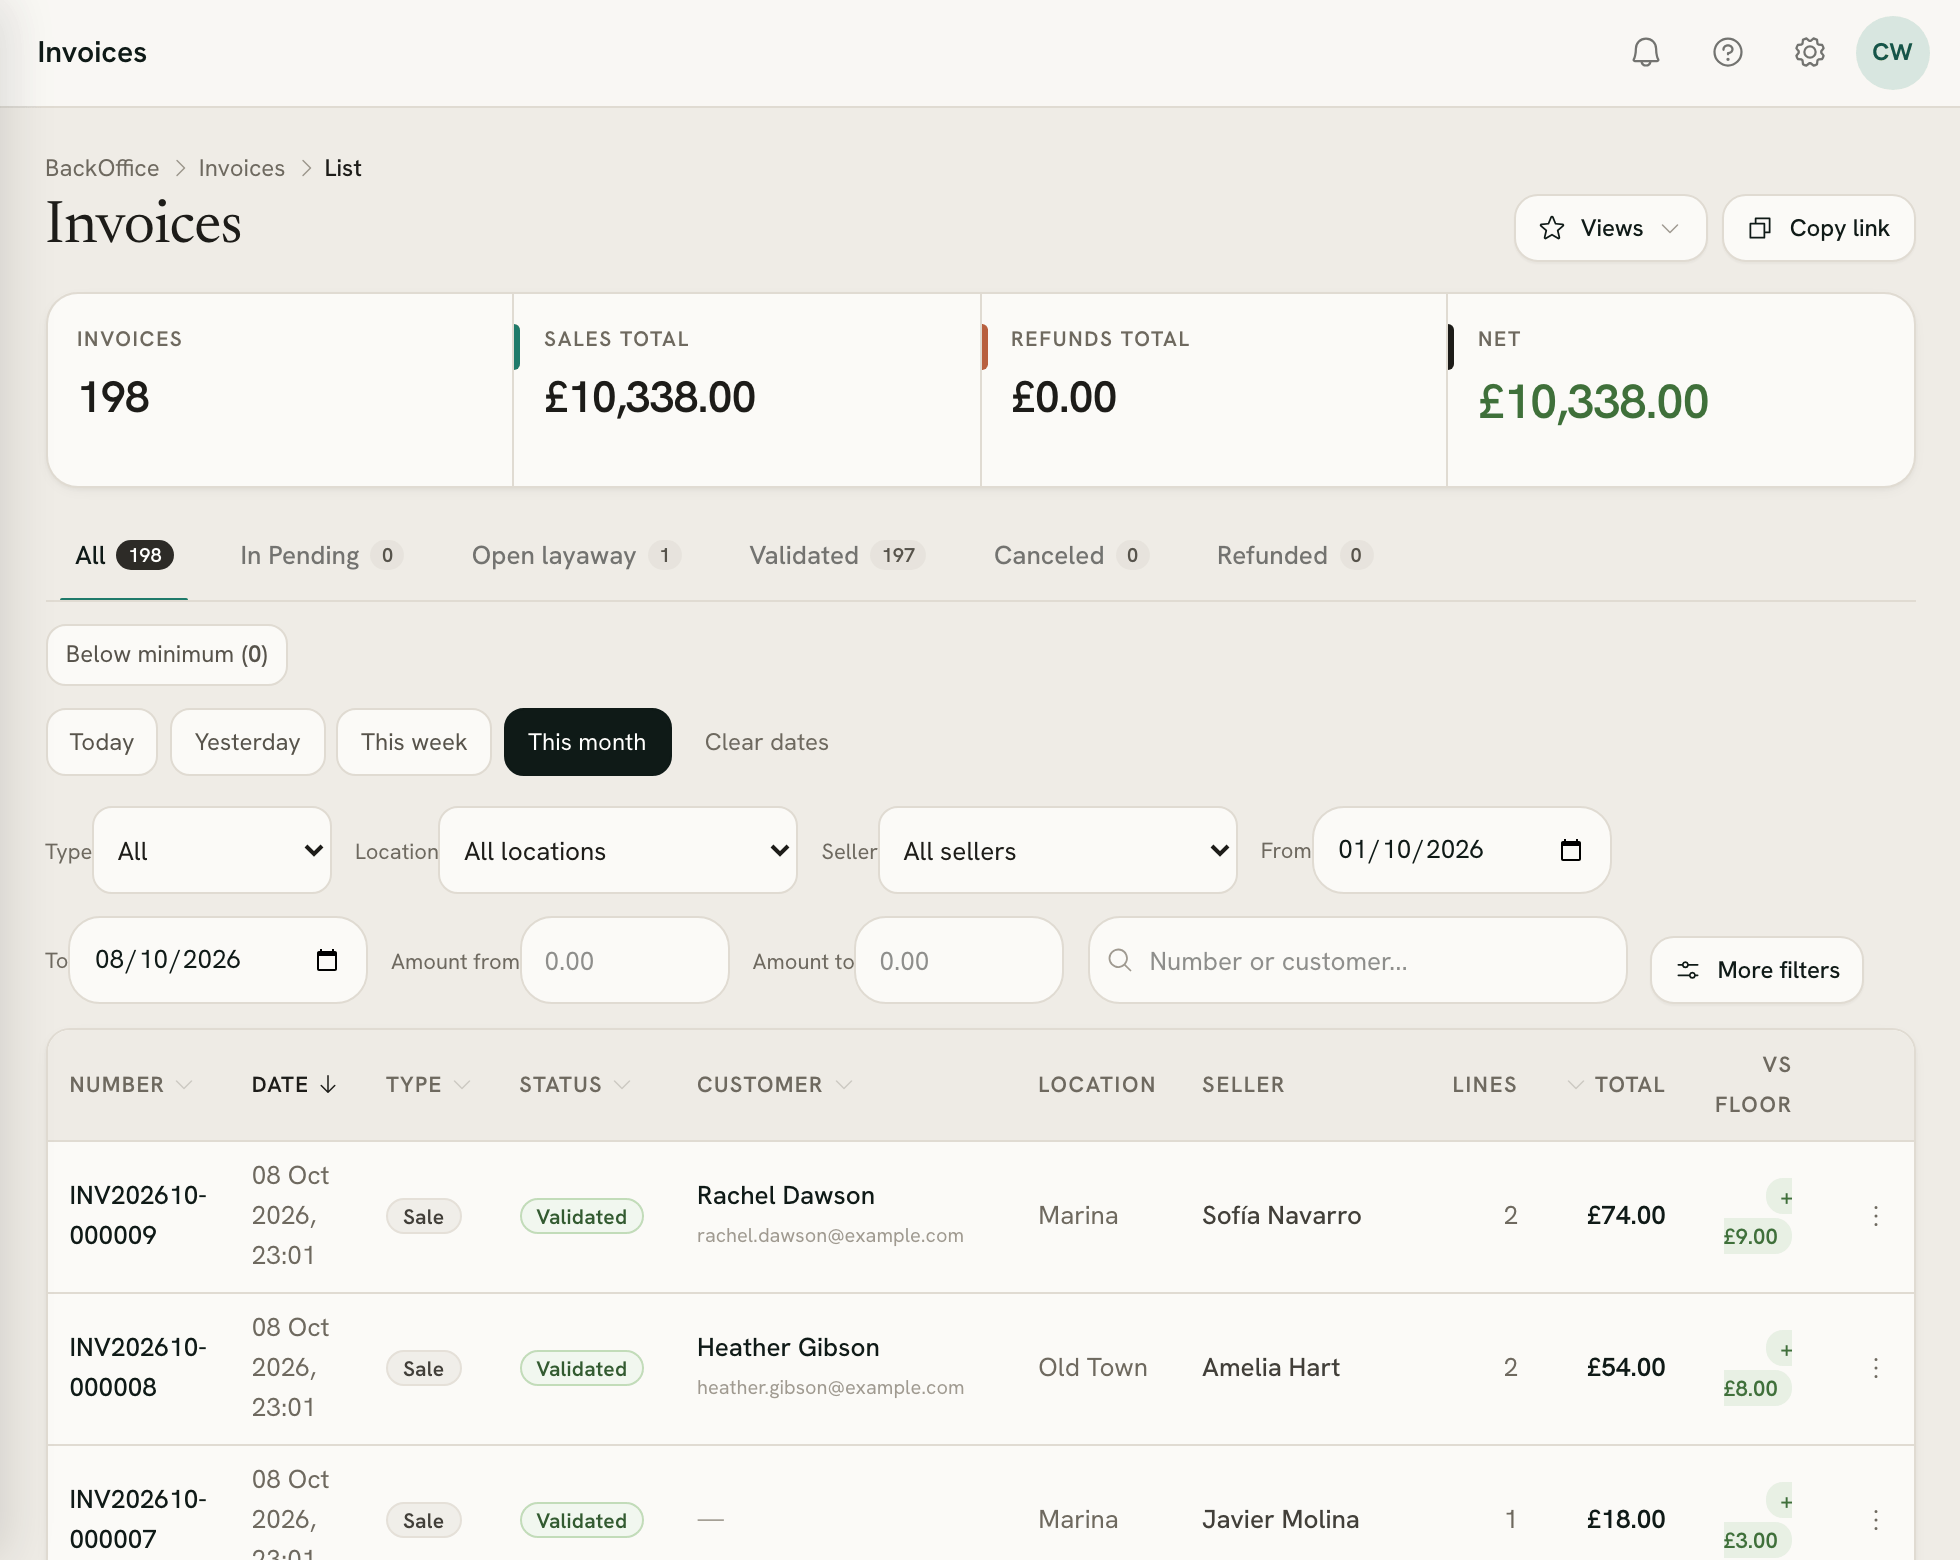Click the To date field

tap(218, 960)
